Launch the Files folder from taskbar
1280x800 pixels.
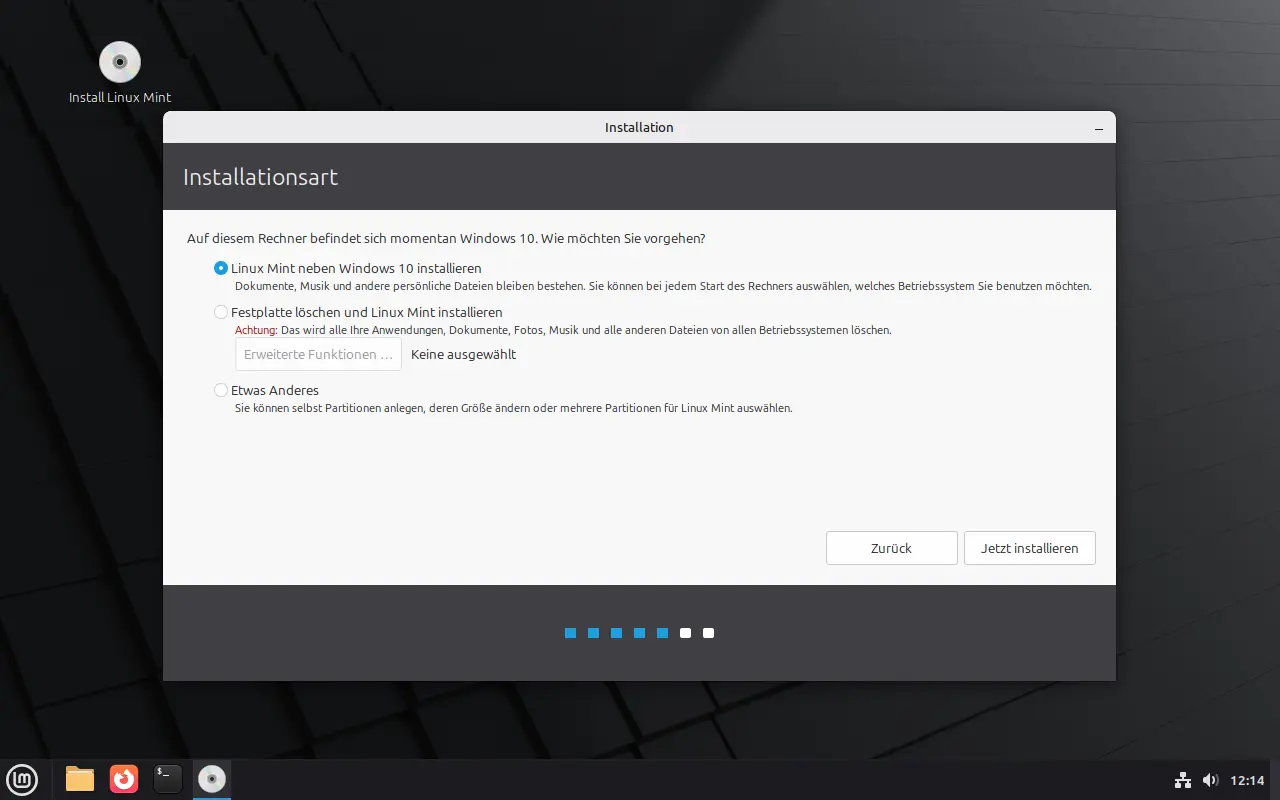click(80, 778)
